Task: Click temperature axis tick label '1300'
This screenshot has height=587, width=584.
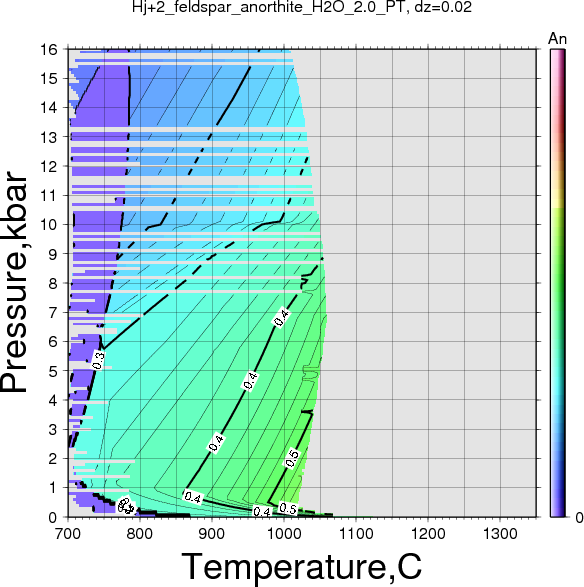Action: pos(500,533)
